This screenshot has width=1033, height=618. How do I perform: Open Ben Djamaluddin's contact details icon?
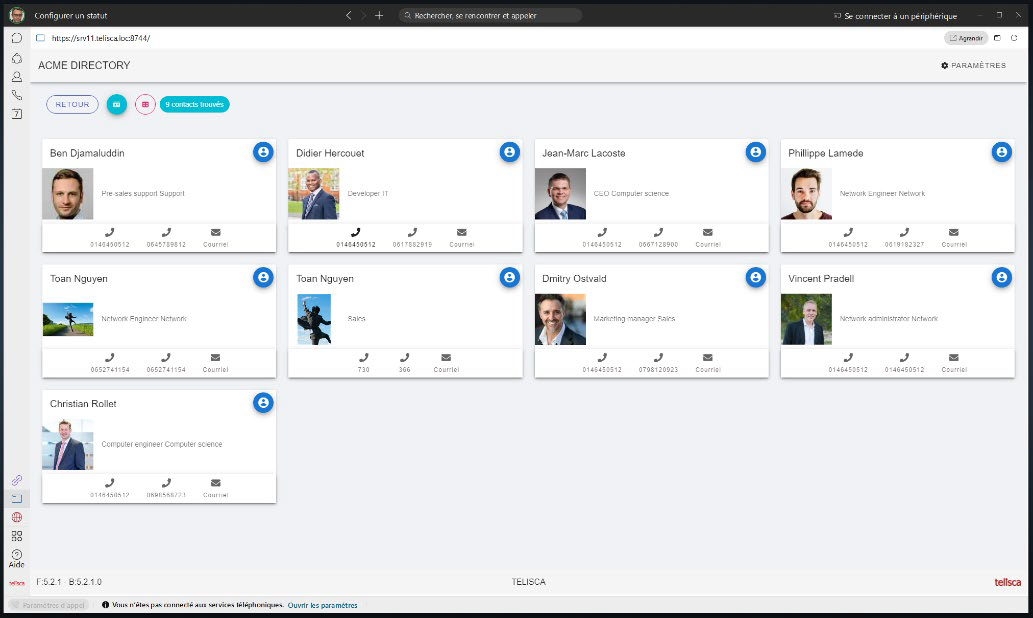point(263,152)
